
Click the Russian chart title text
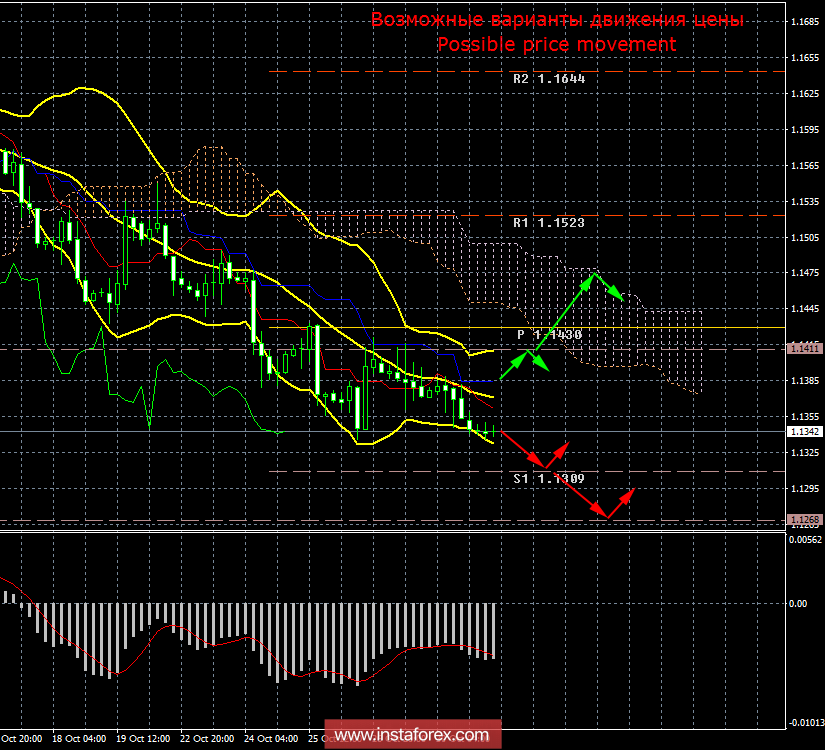point(557,20)
